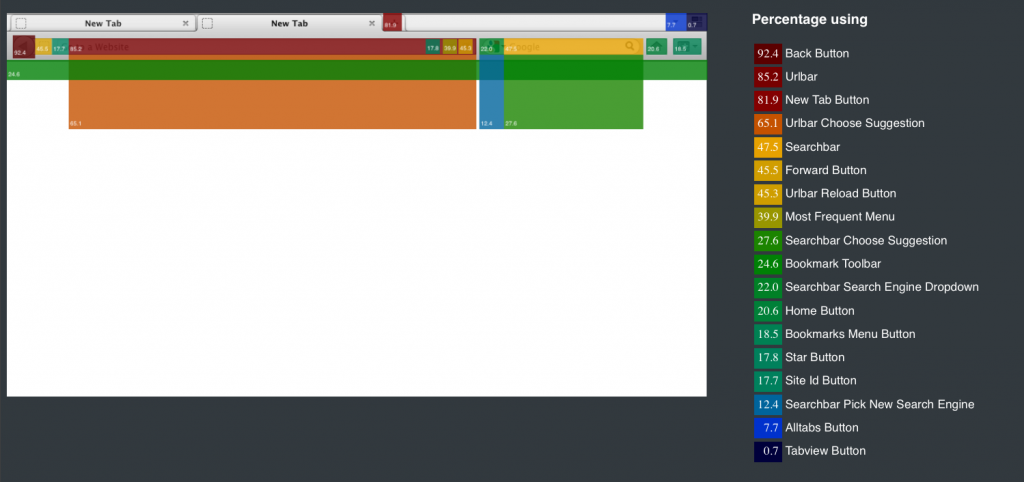Click the 'Star Button' legend label
This screenshot has width=1024, height=482.
pos(814,357)
